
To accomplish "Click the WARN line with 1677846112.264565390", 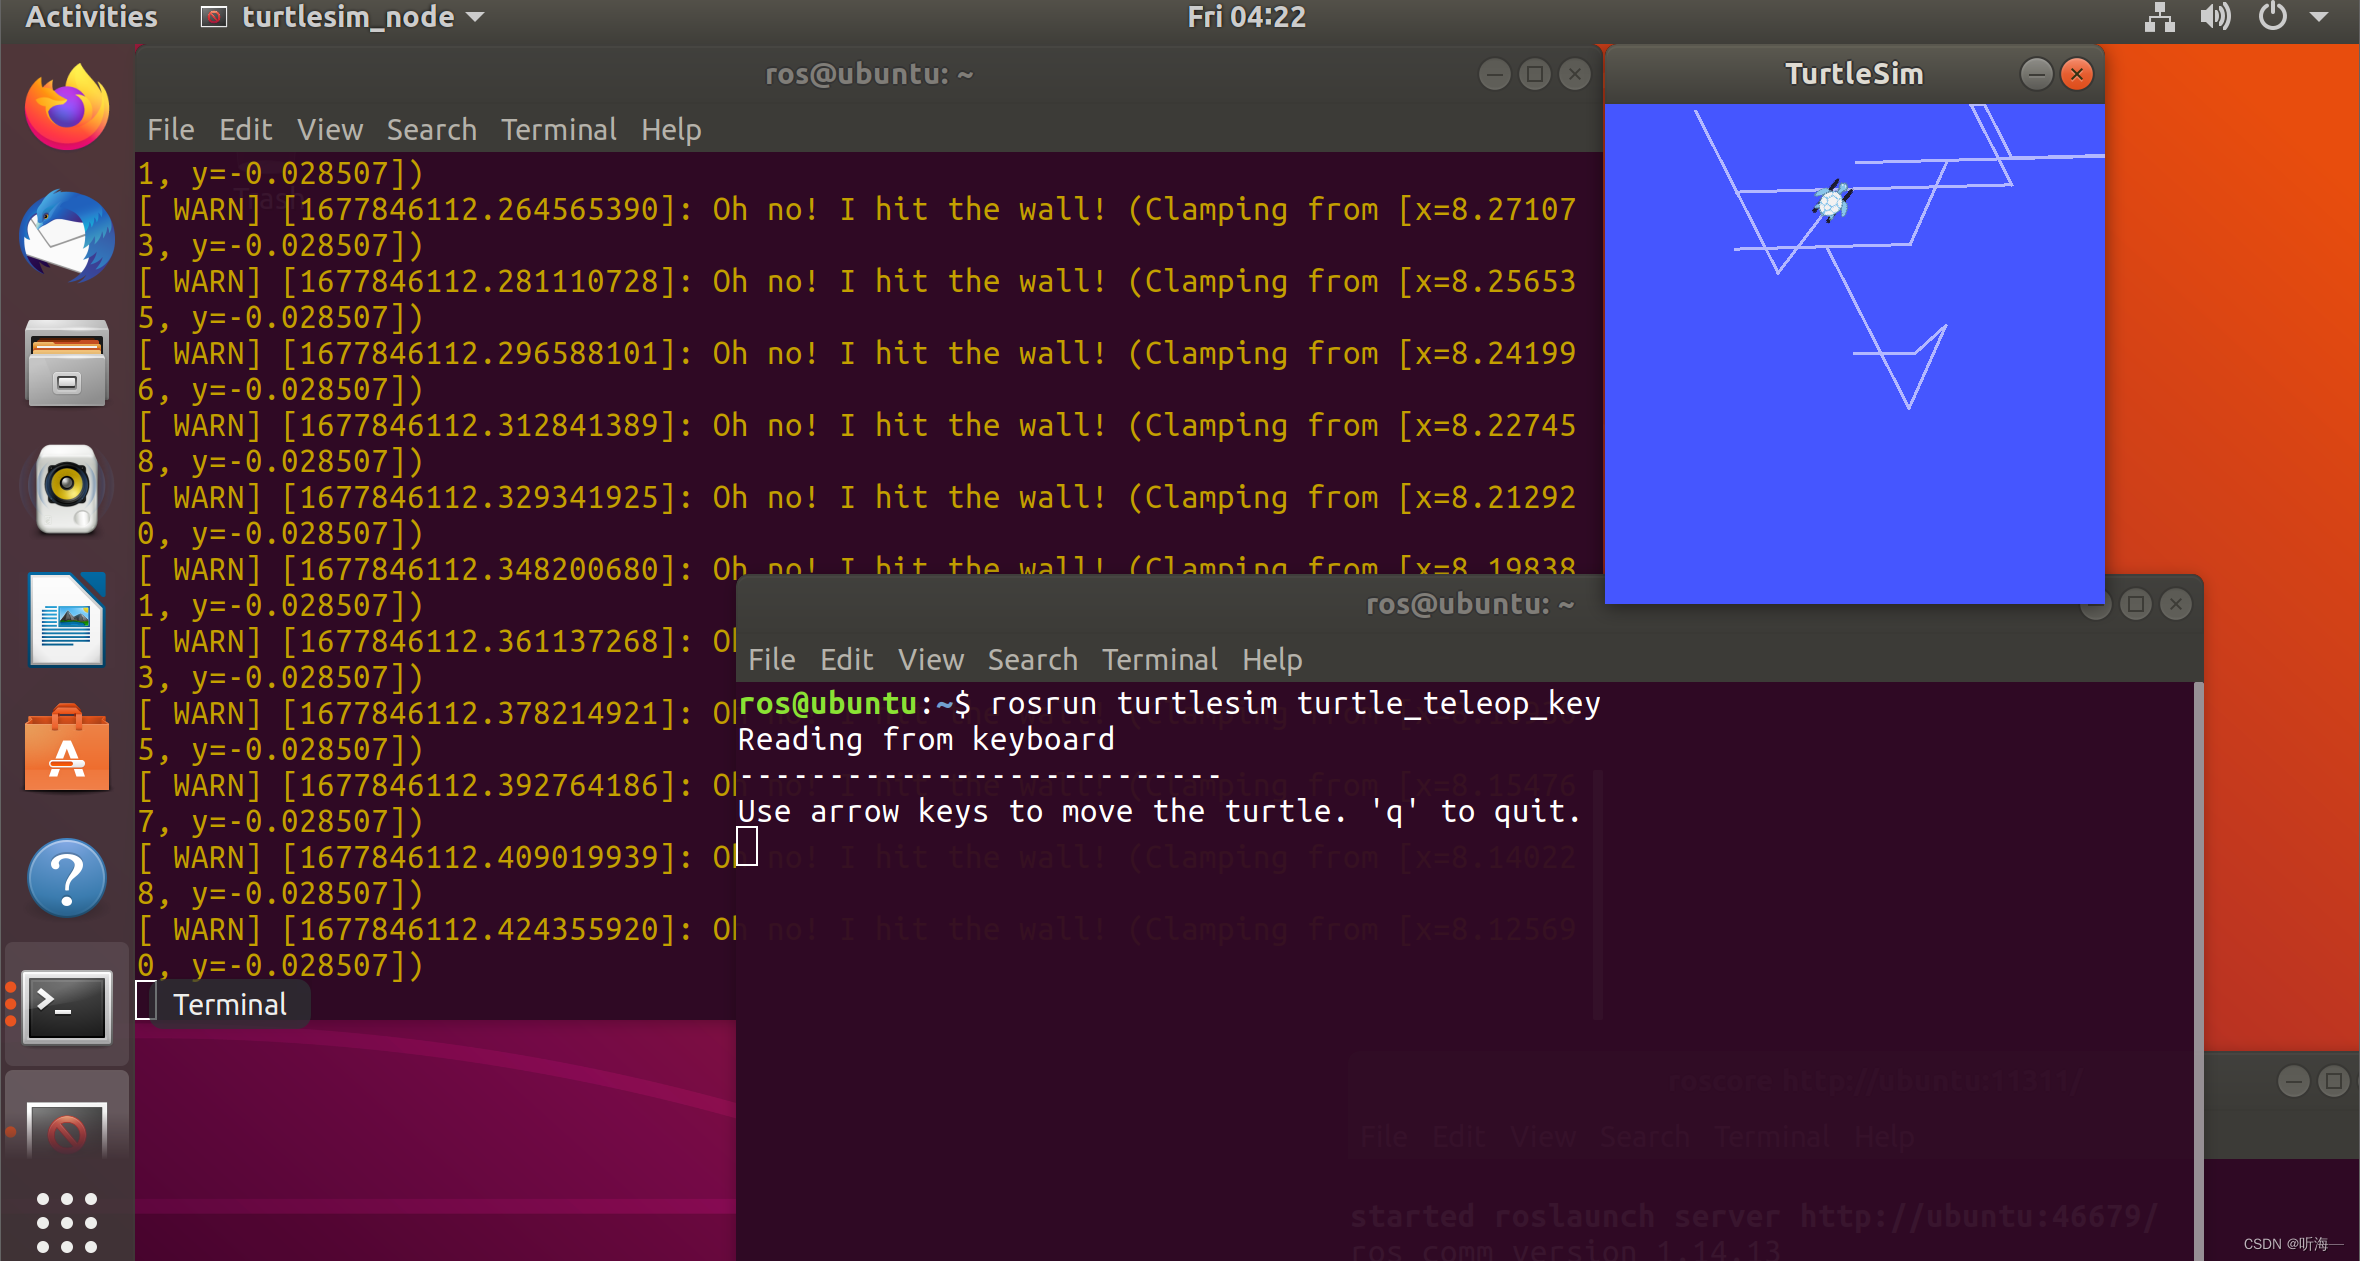I will coord(857,209).
